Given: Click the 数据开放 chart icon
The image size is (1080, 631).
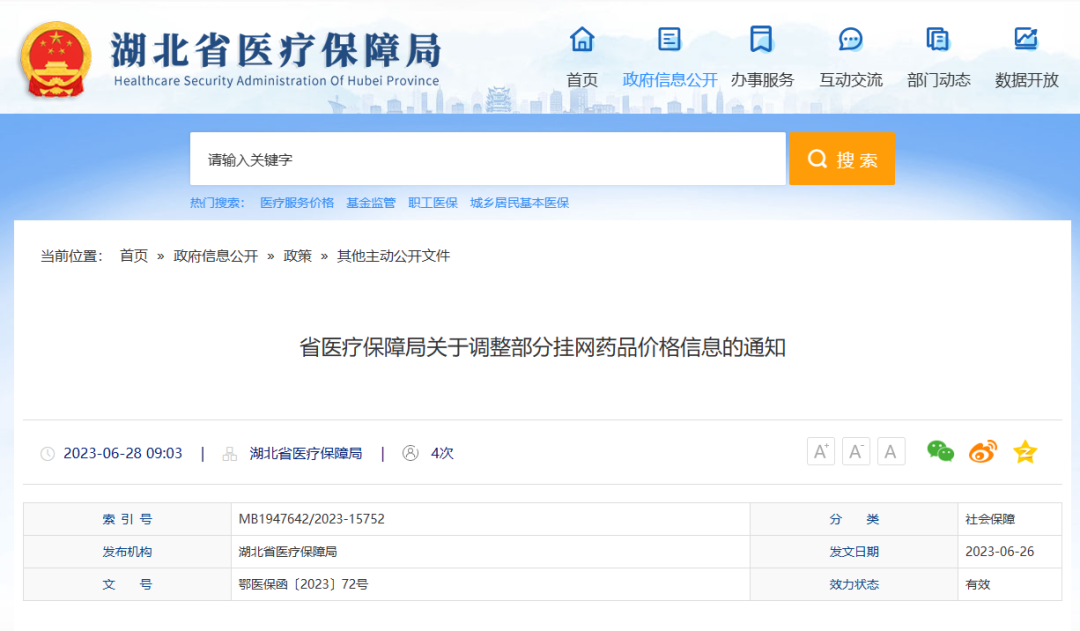Looking at the screenshot, I should coord(1025,39).
